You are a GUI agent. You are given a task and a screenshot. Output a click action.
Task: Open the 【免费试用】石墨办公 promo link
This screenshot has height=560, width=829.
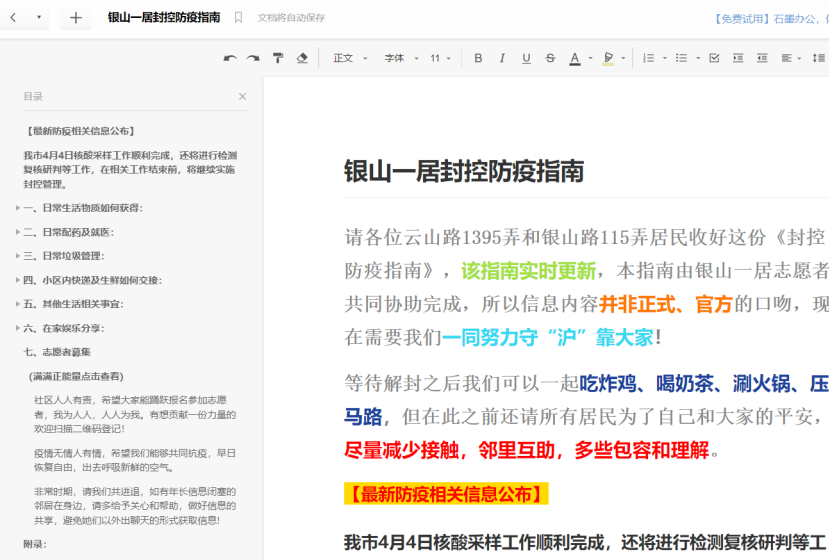[x=770, y=19]
